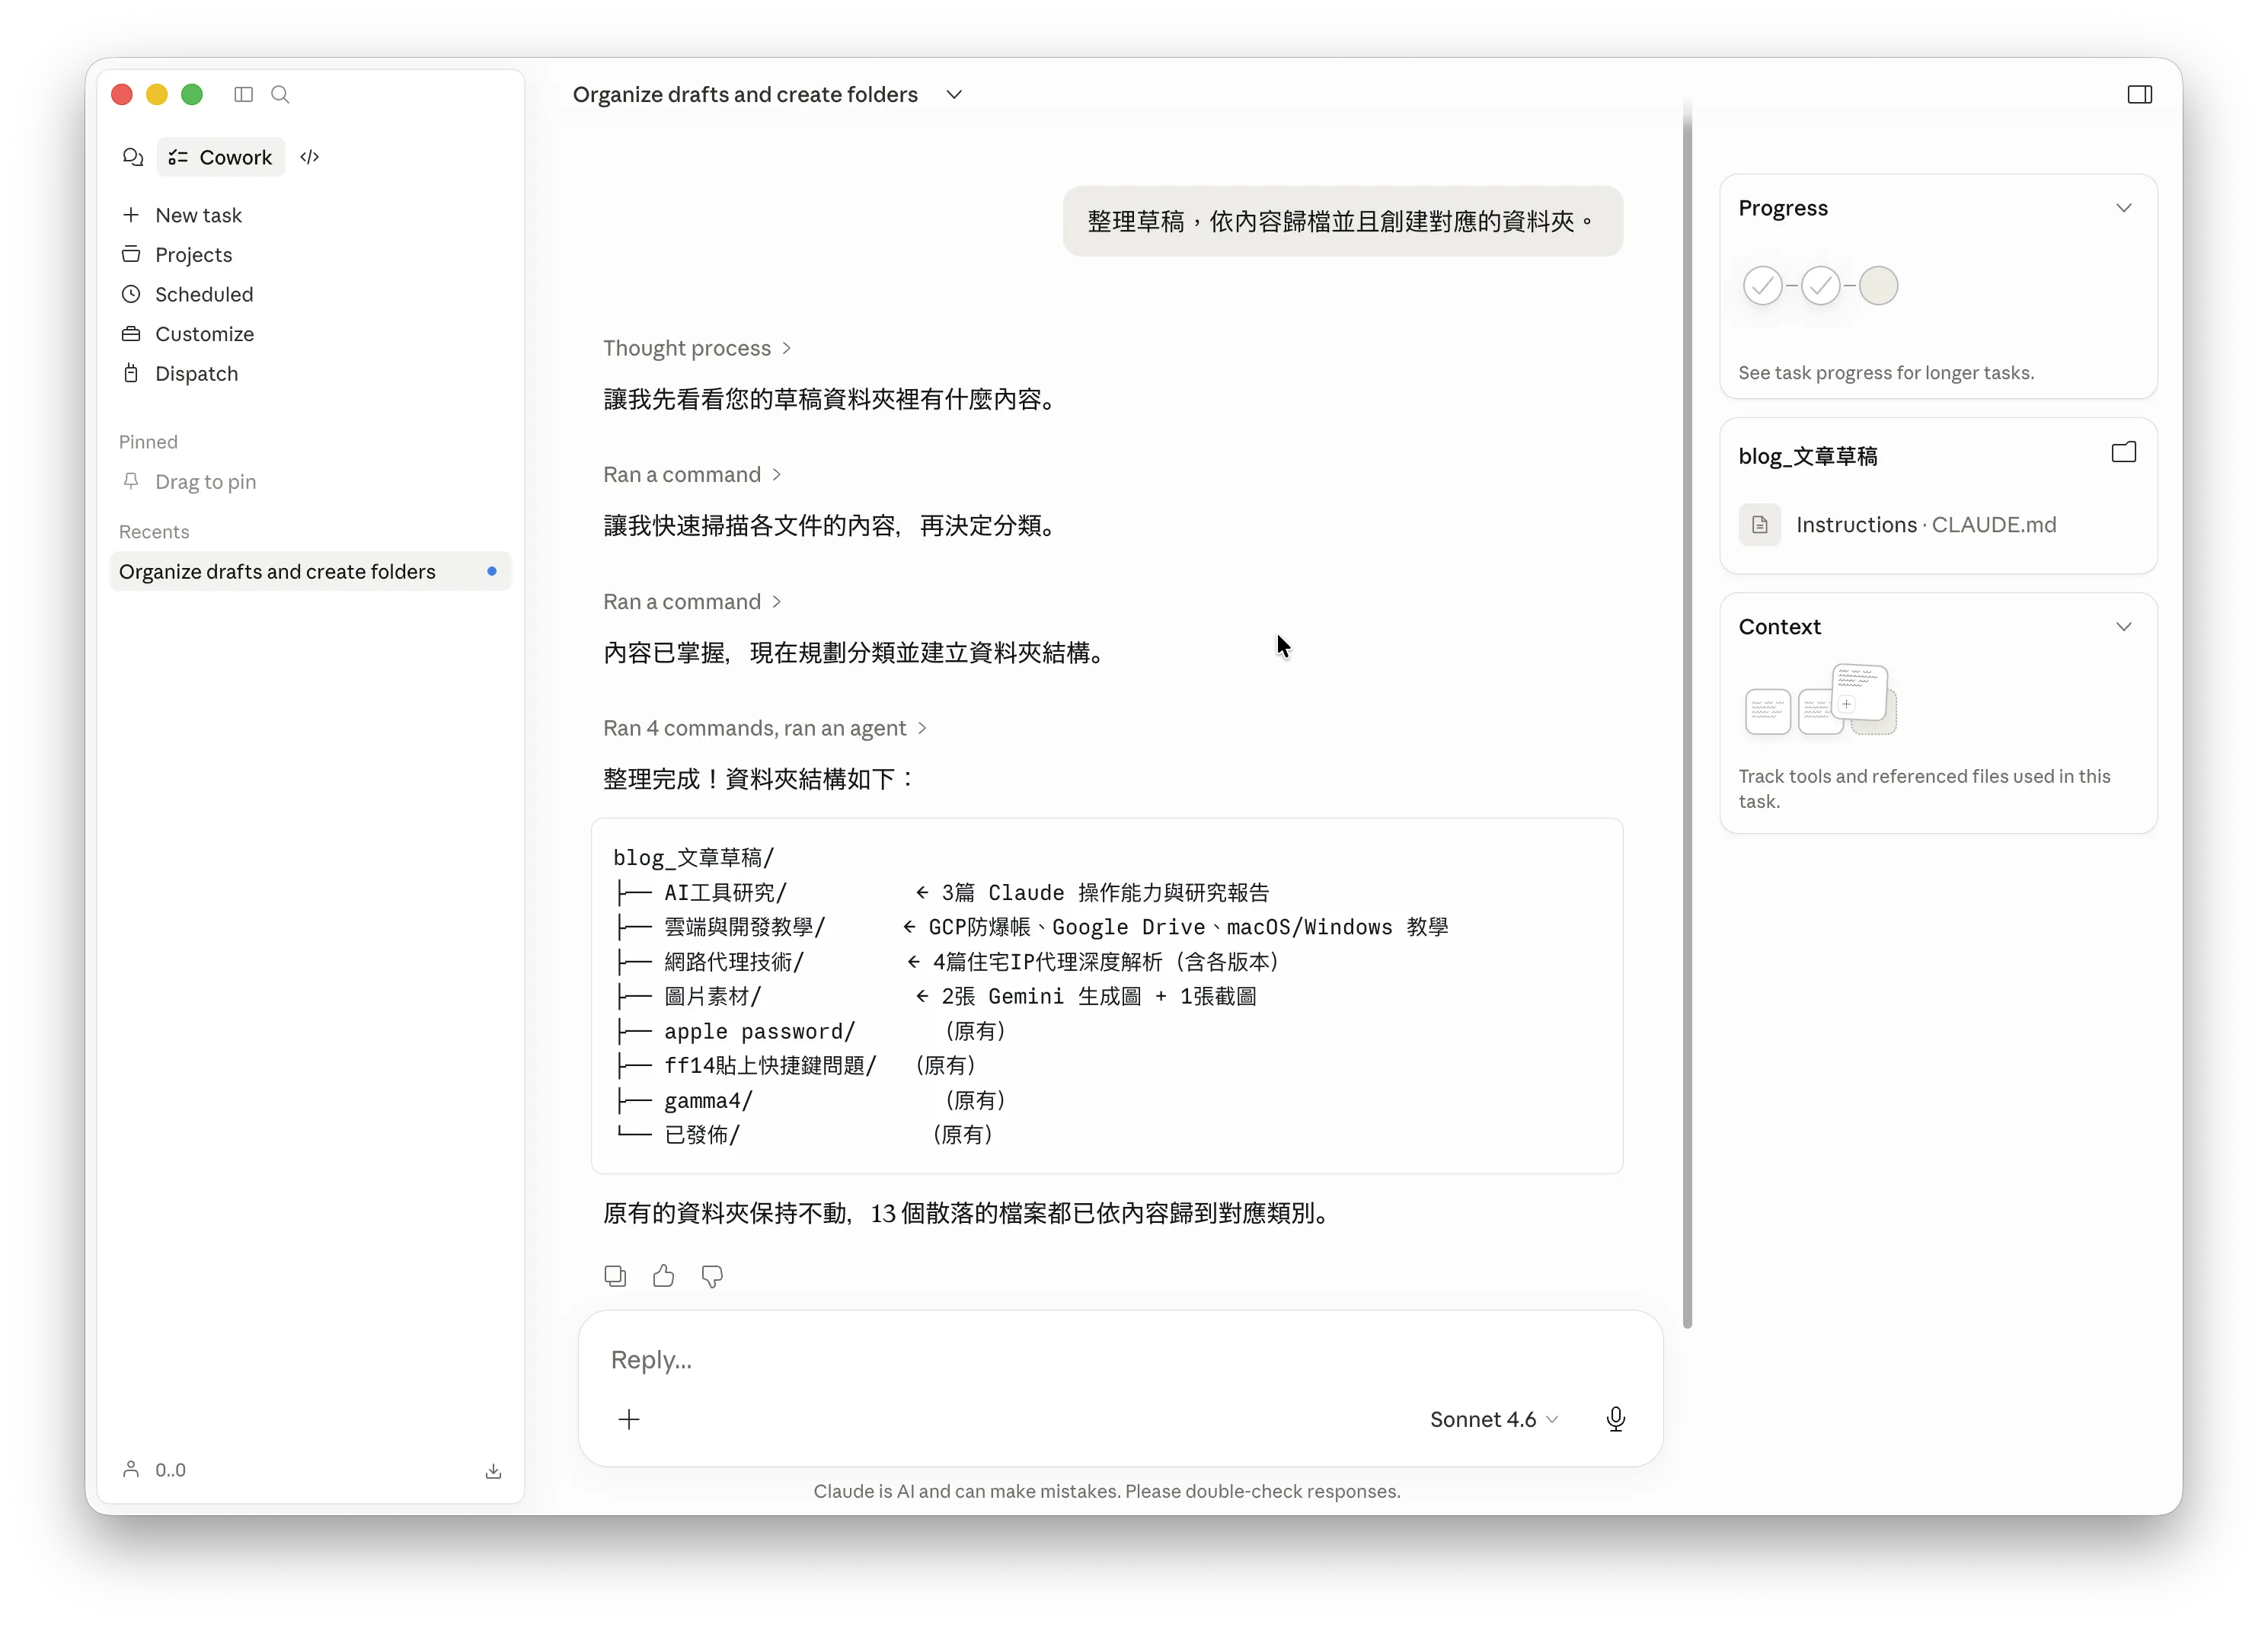The width and height of the screenshot is (2268, 1628).
Task: Click the '雲端與開發教學/' folder line
Action: click(1032, 927)
